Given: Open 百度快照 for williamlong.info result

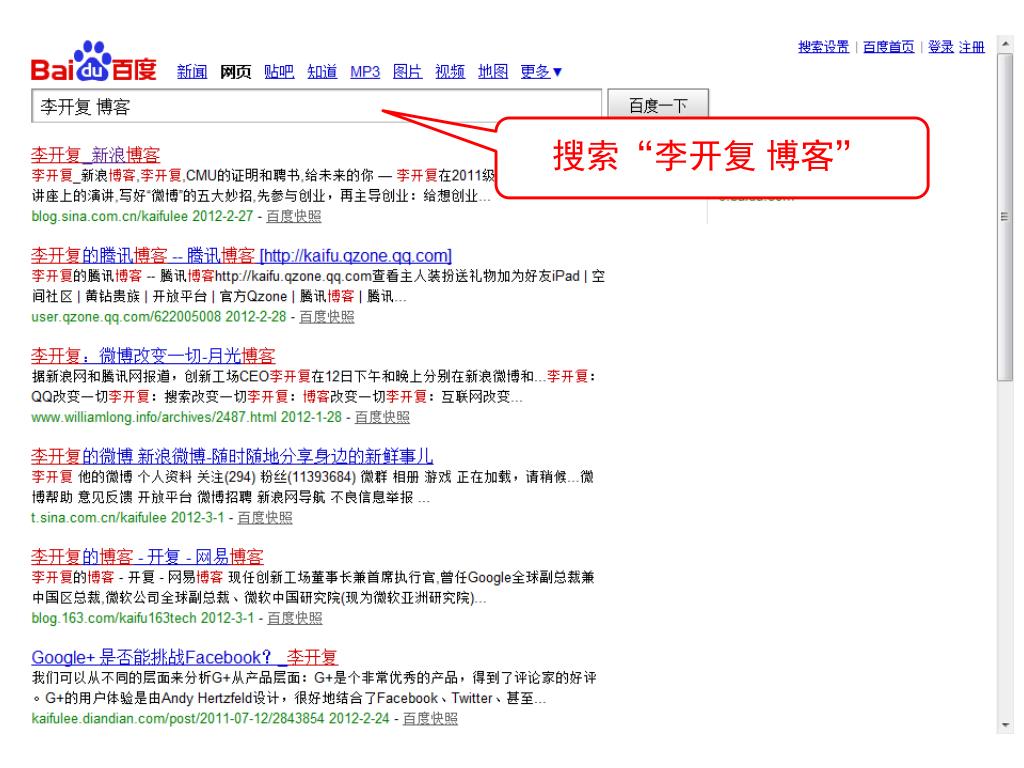Looking at the screenshot, I should 382,417.
